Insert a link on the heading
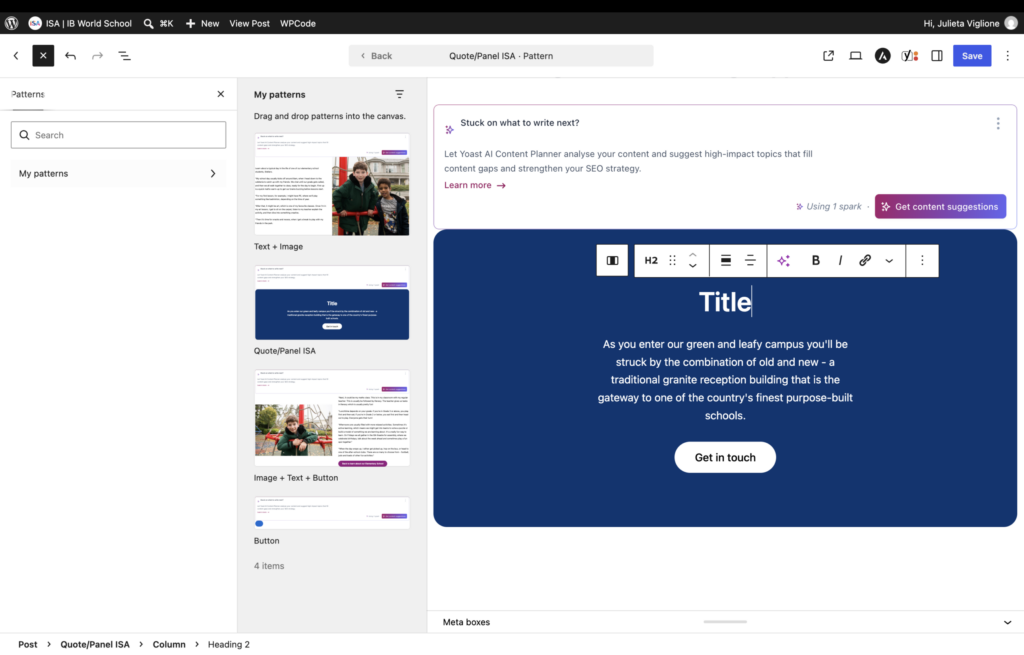1024x655 pixels. pos(865,261)
